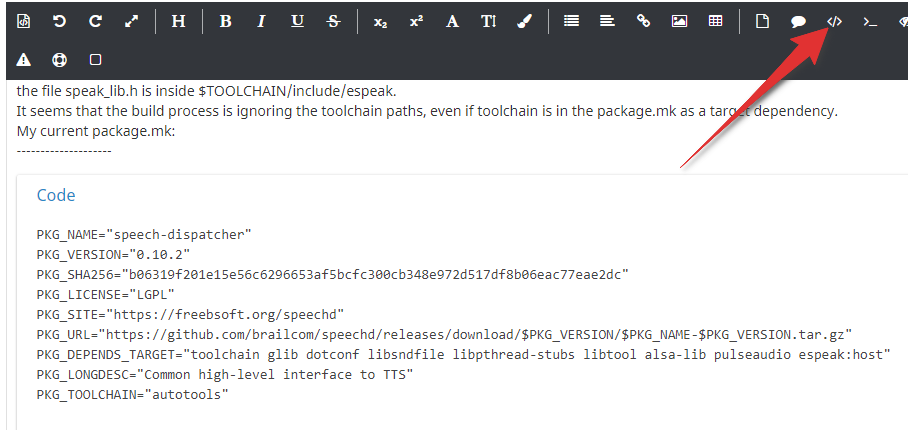Toggle bold formatting
The height and width of the screenshot is (430, 908).
click(225, 21)
